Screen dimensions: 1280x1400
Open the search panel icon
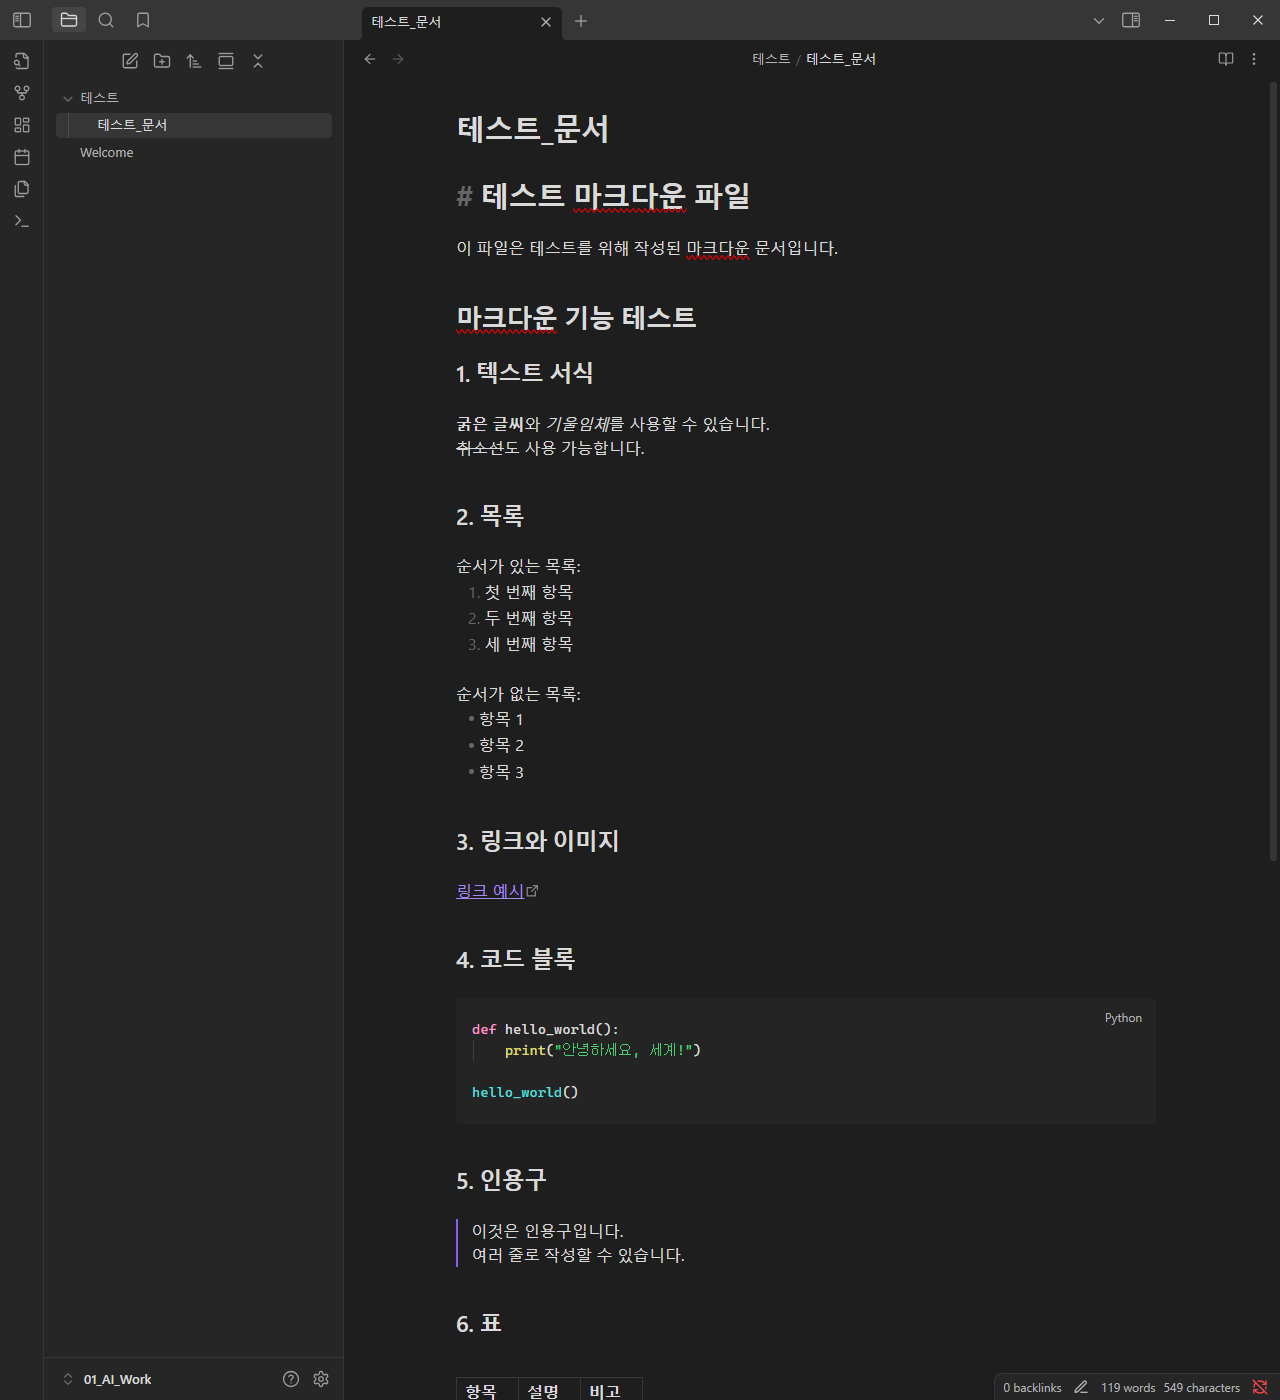tap(106, 20)
